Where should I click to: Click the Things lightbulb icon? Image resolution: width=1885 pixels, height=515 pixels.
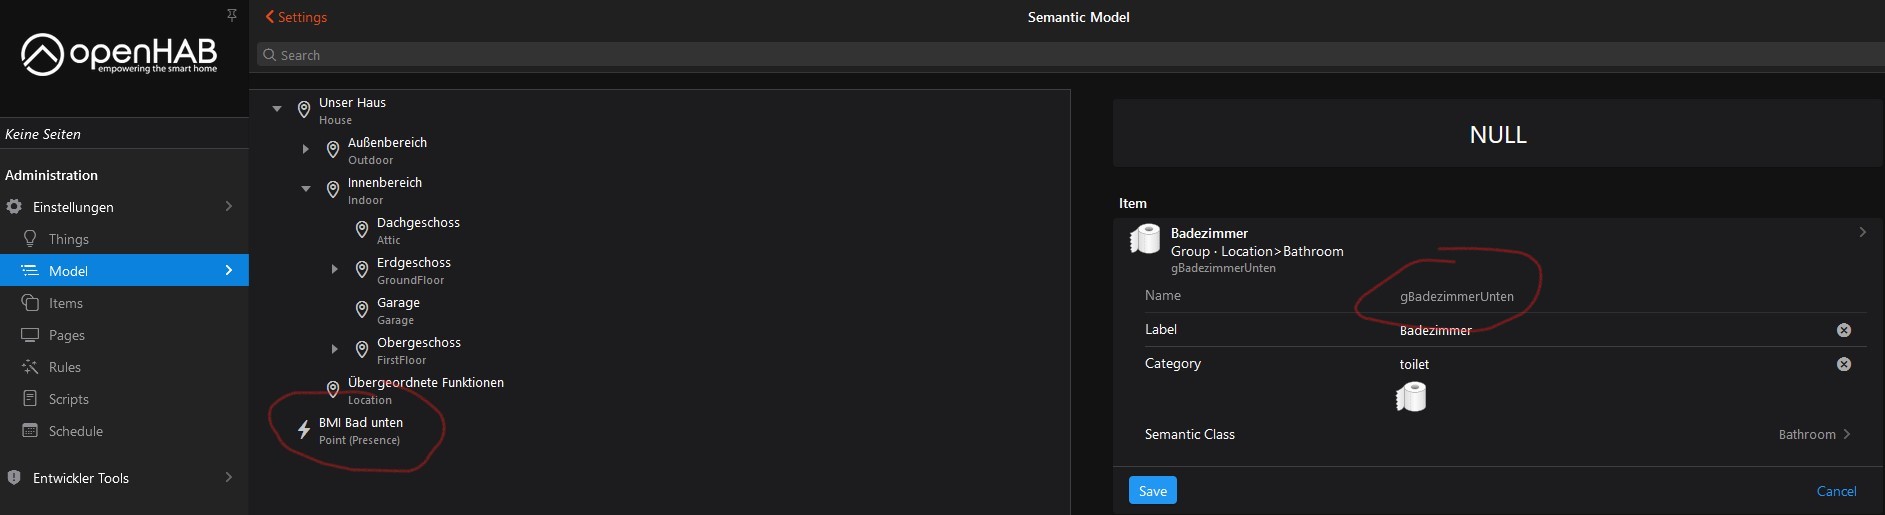(30, 239)
